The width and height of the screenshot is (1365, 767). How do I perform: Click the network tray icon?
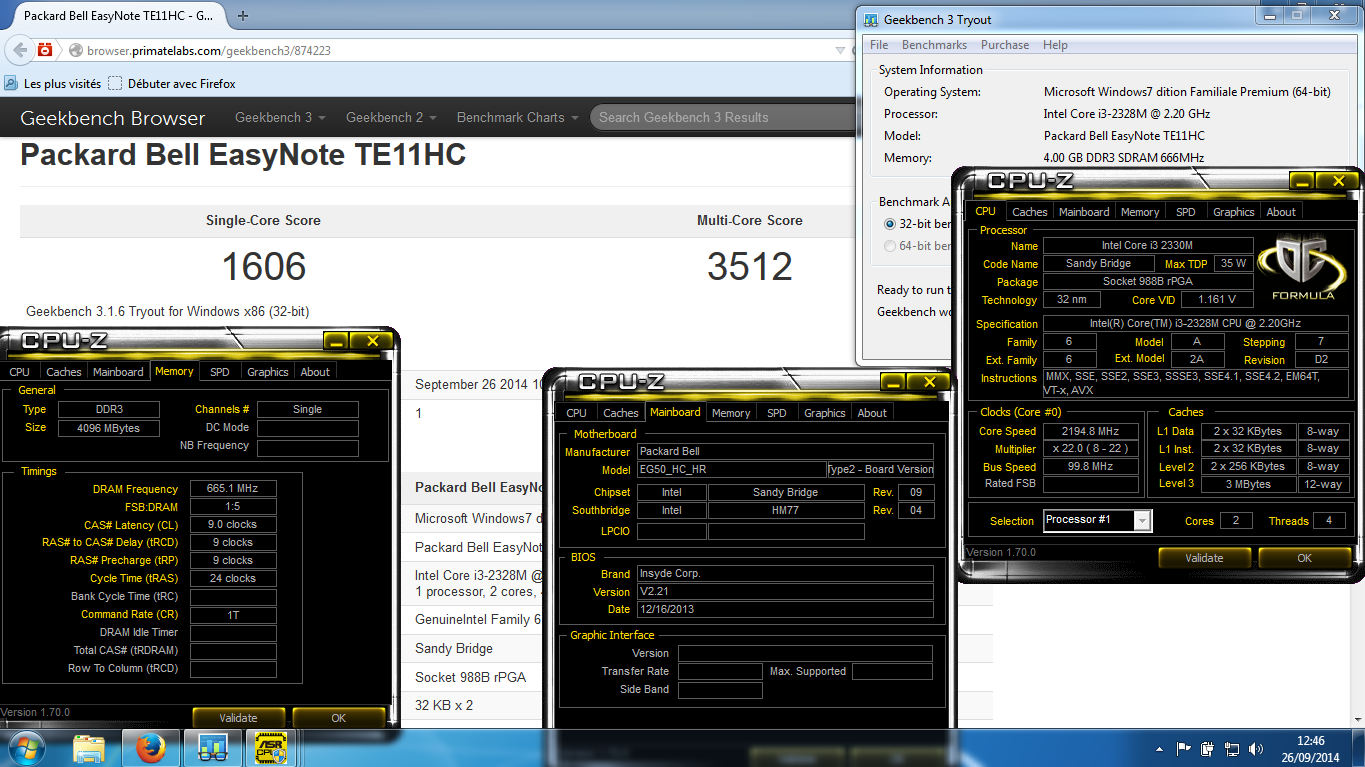tap(1230, 748)
